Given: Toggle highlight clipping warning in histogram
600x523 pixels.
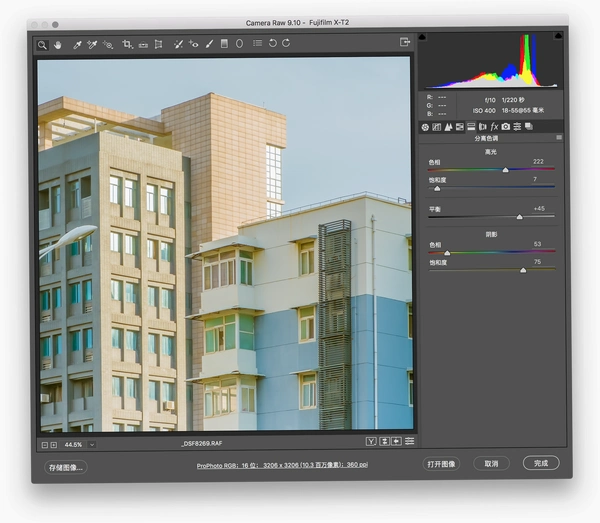Looking at the screenshot, I should click(558, 36).
